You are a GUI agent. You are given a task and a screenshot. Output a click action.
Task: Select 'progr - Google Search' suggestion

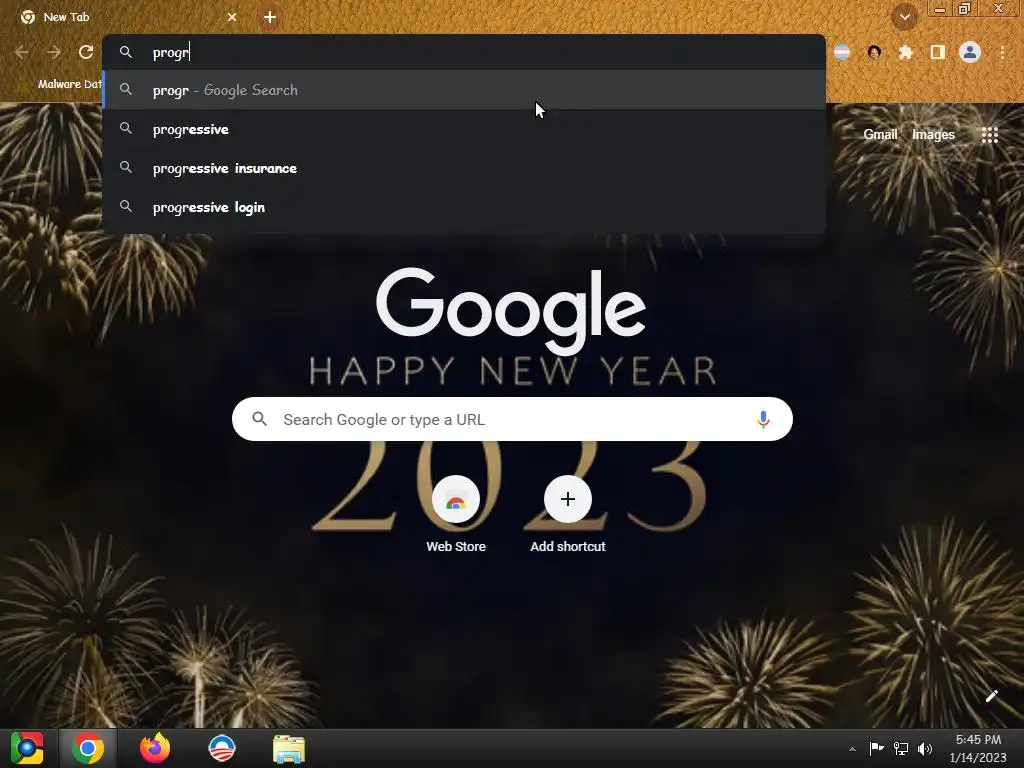point(464,90)
